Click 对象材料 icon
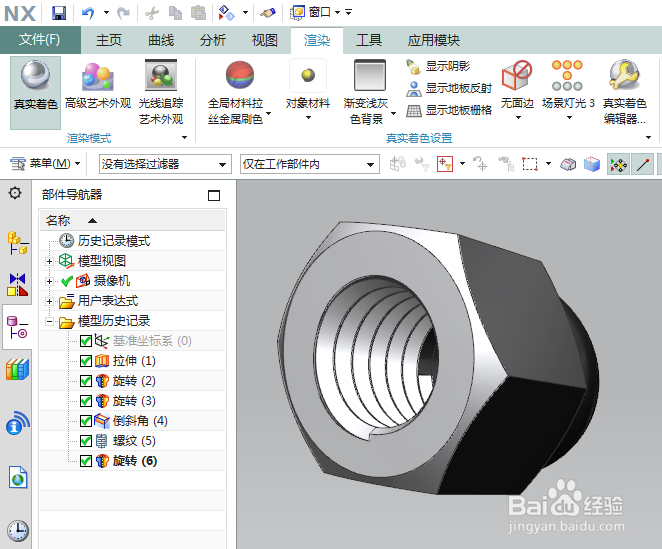 308,76
